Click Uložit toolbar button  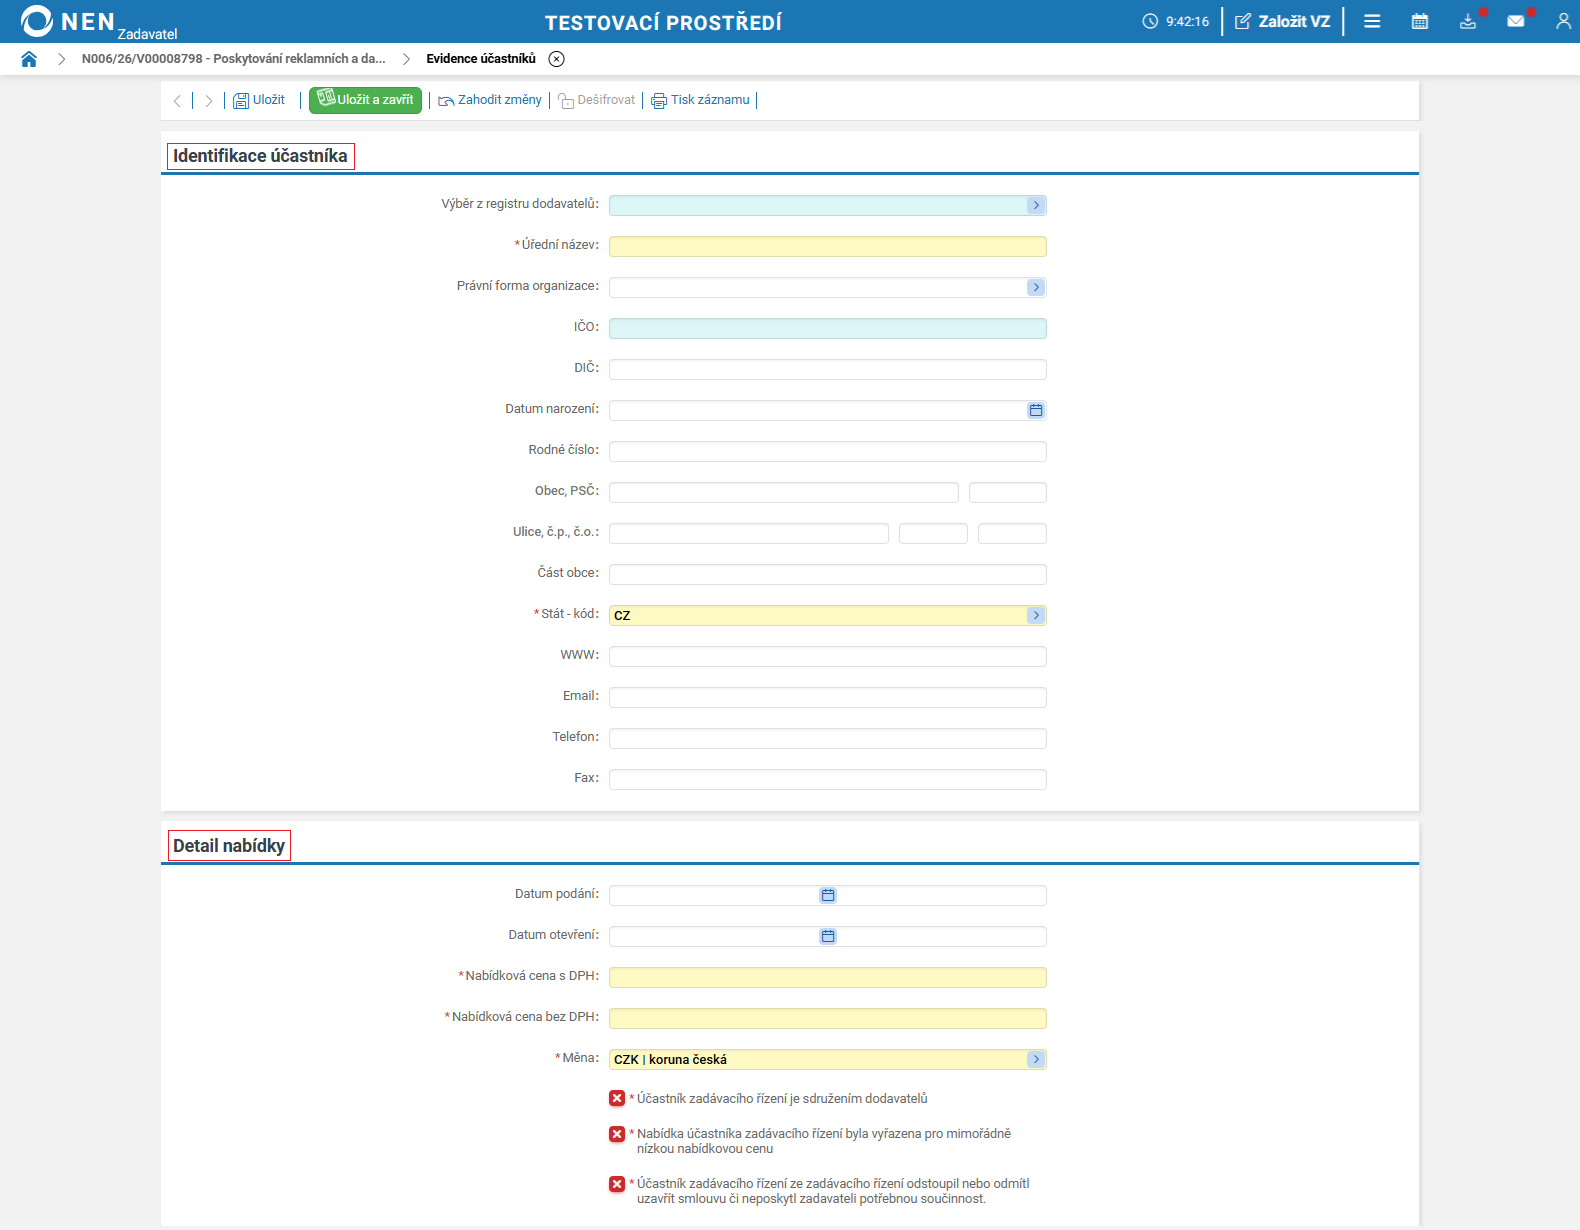point(259,100)
